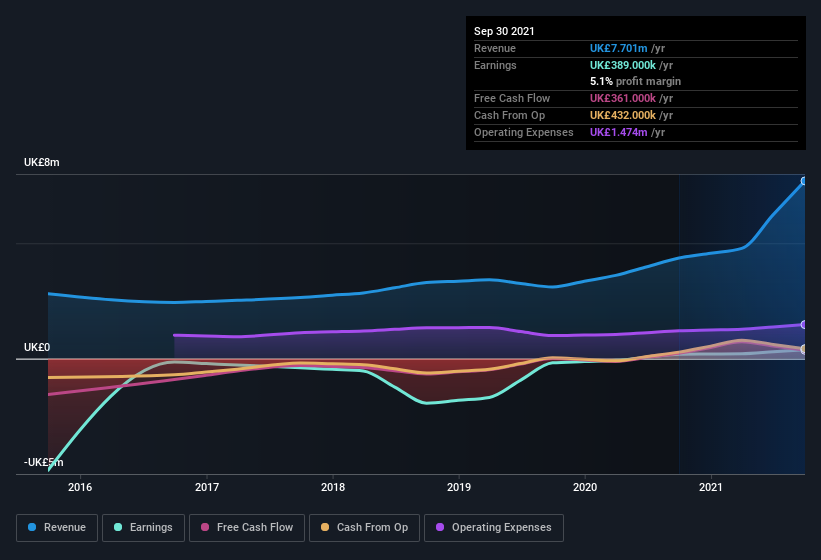This screenshot has height=560, width=821.
Task: Select the Revenue endpoint marker on chart
Action: pos(804,181)
